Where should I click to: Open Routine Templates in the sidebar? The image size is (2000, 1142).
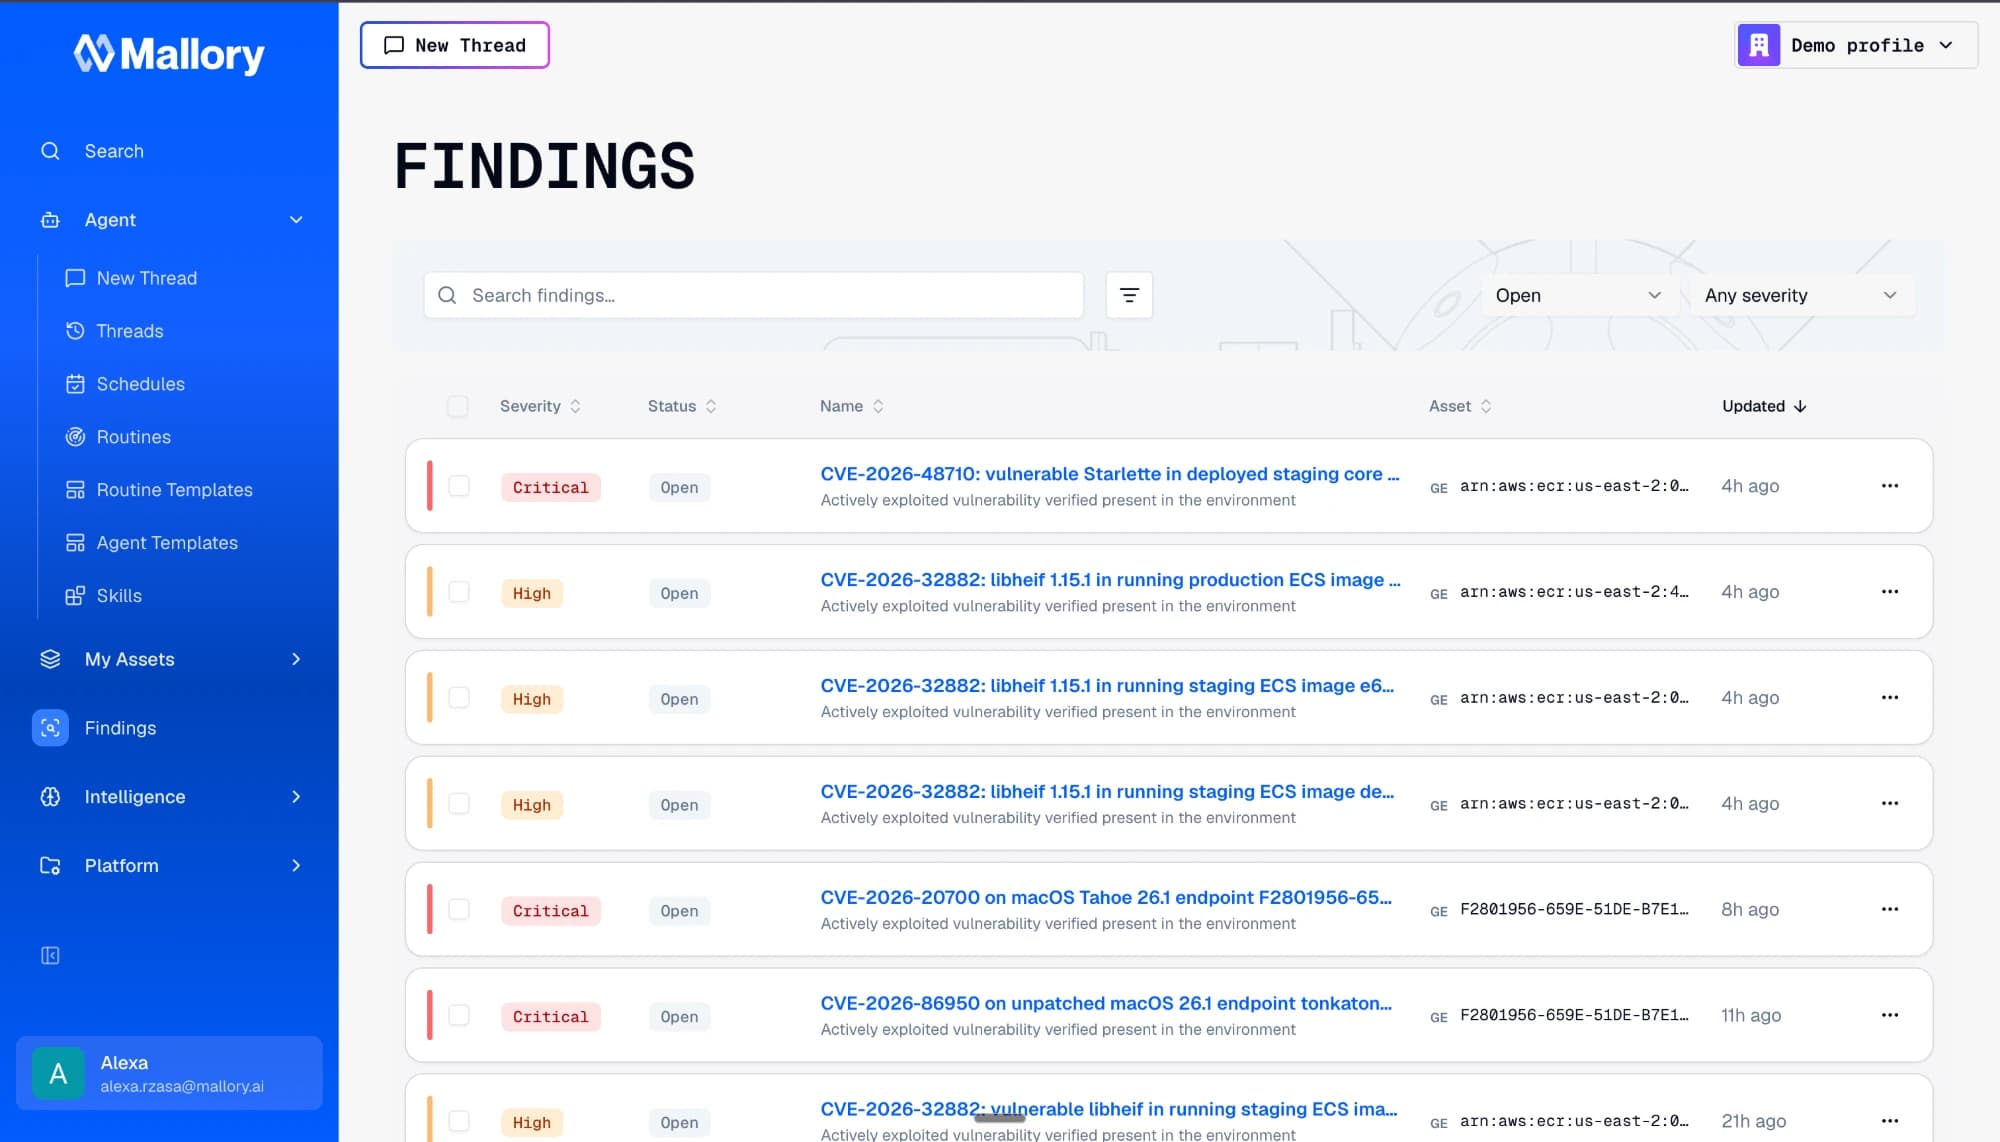174,490
